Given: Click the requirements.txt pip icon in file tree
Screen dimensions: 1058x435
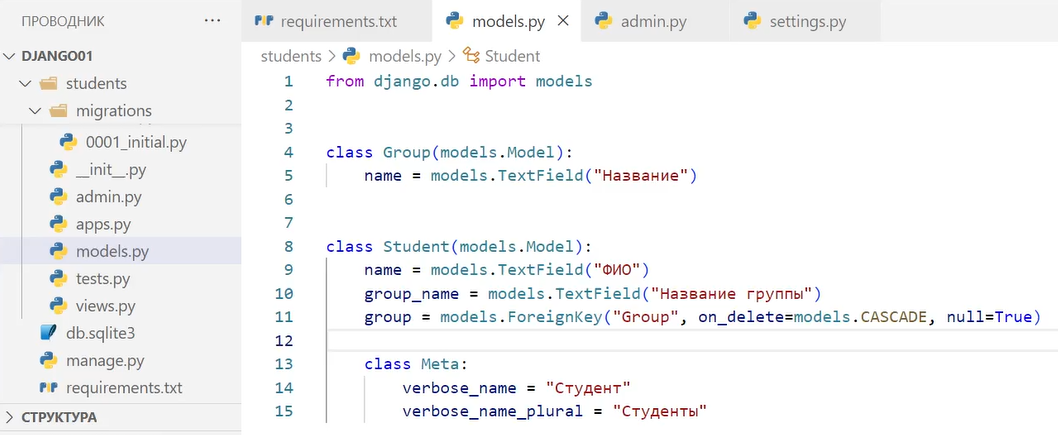Looking at the screenshot, I should click(47, 387).
